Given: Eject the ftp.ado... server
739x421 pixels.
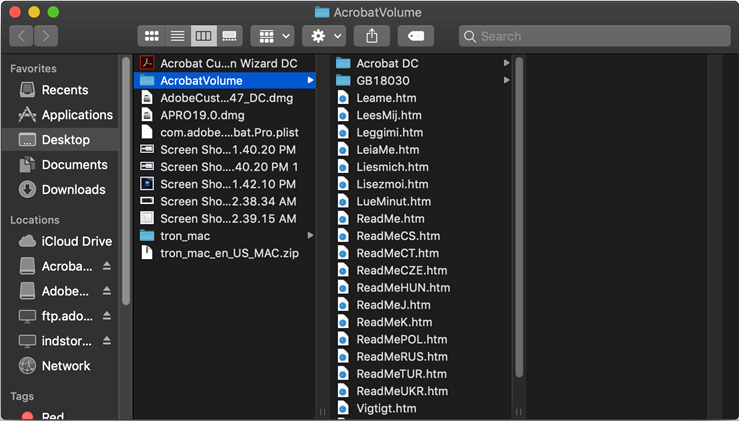Looking at the screenshot, I should click(107, 316).
